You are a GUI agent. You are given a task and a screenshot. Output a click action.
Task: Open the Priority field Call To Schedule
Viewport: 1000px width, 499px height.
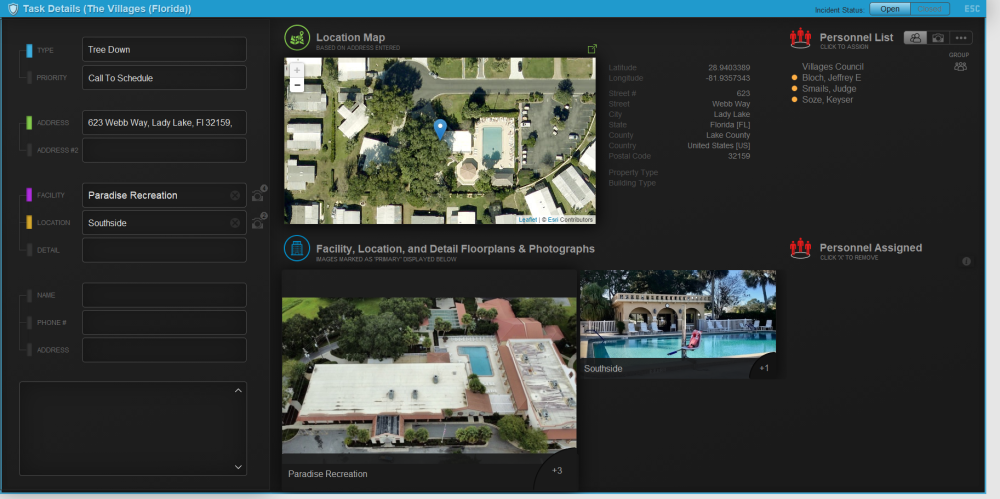pos(164,78)
